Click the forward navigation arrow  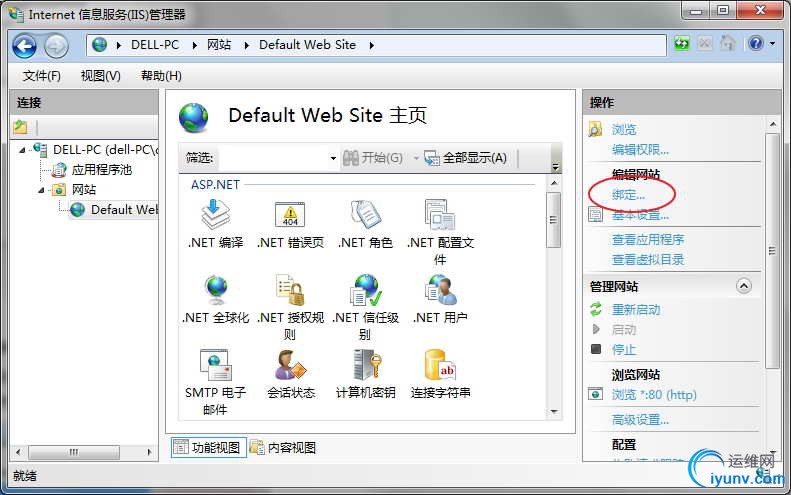click(x=56, y=46)
